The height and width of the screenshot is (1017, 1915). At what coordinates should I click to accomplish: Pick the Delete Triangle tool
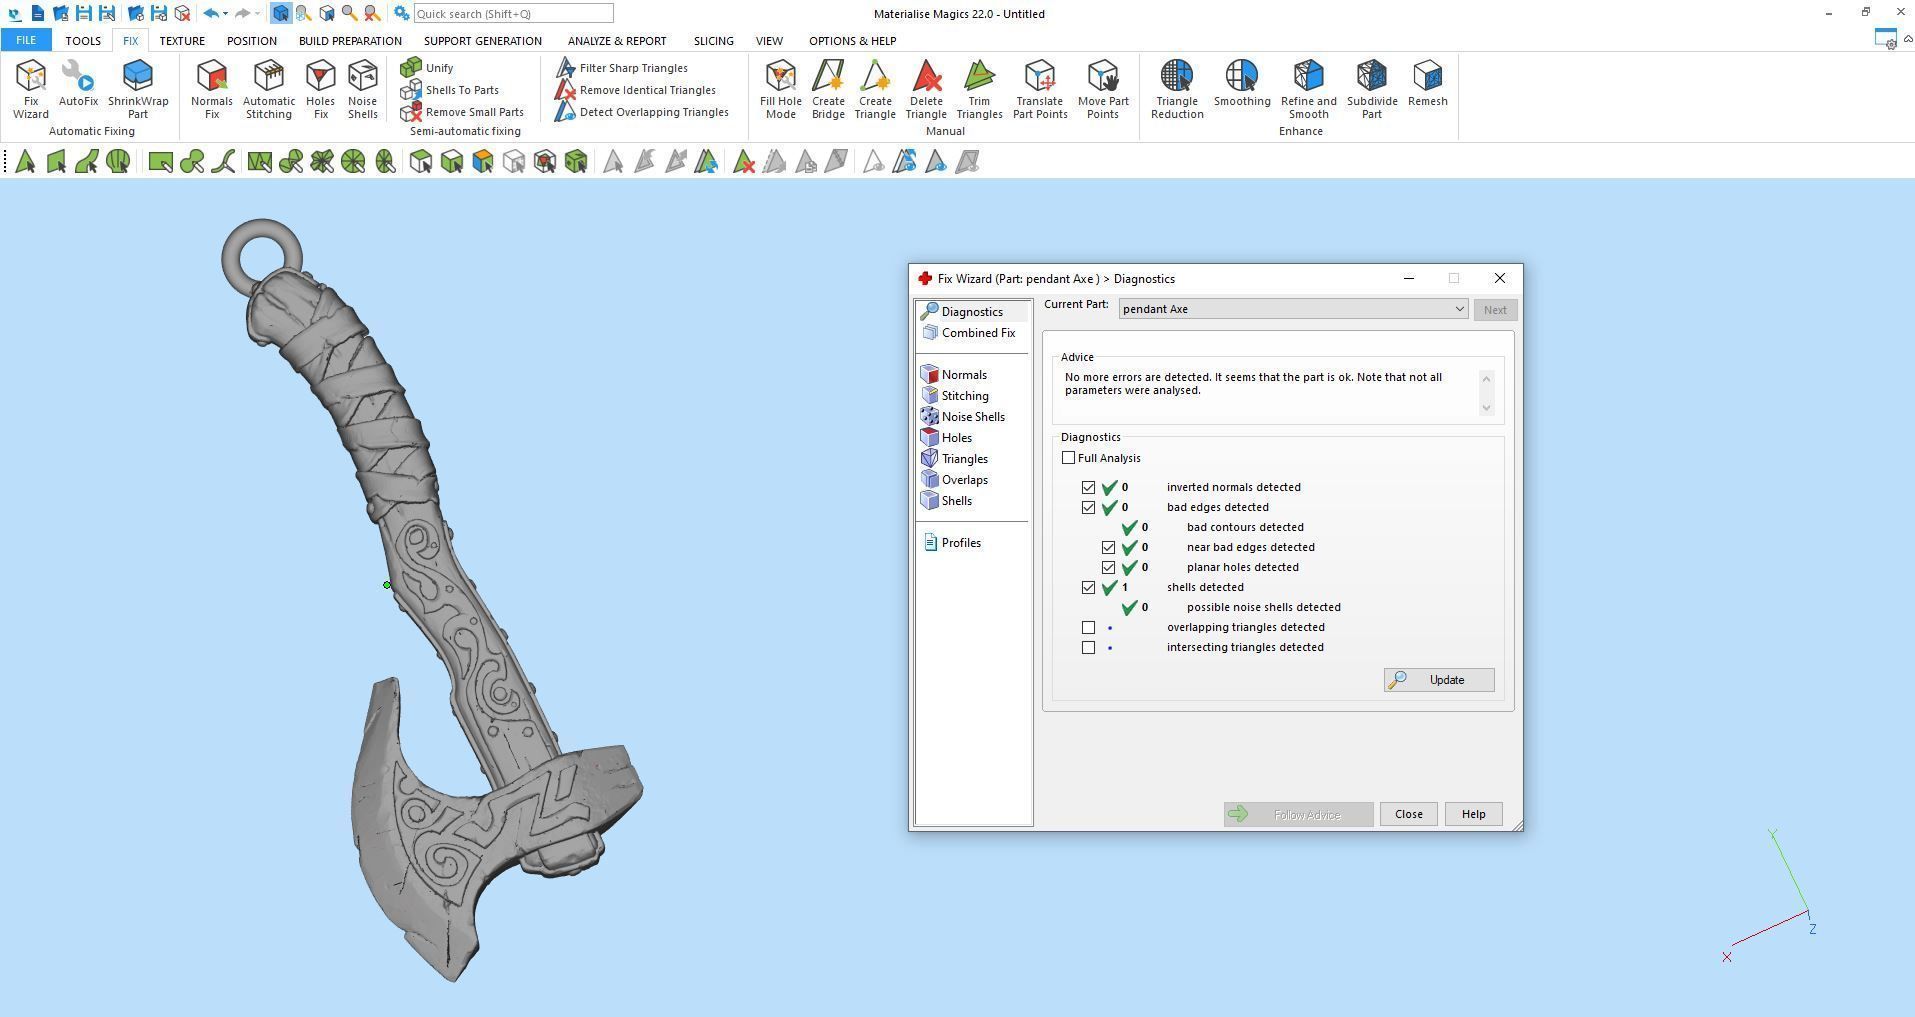click(926, 89)
